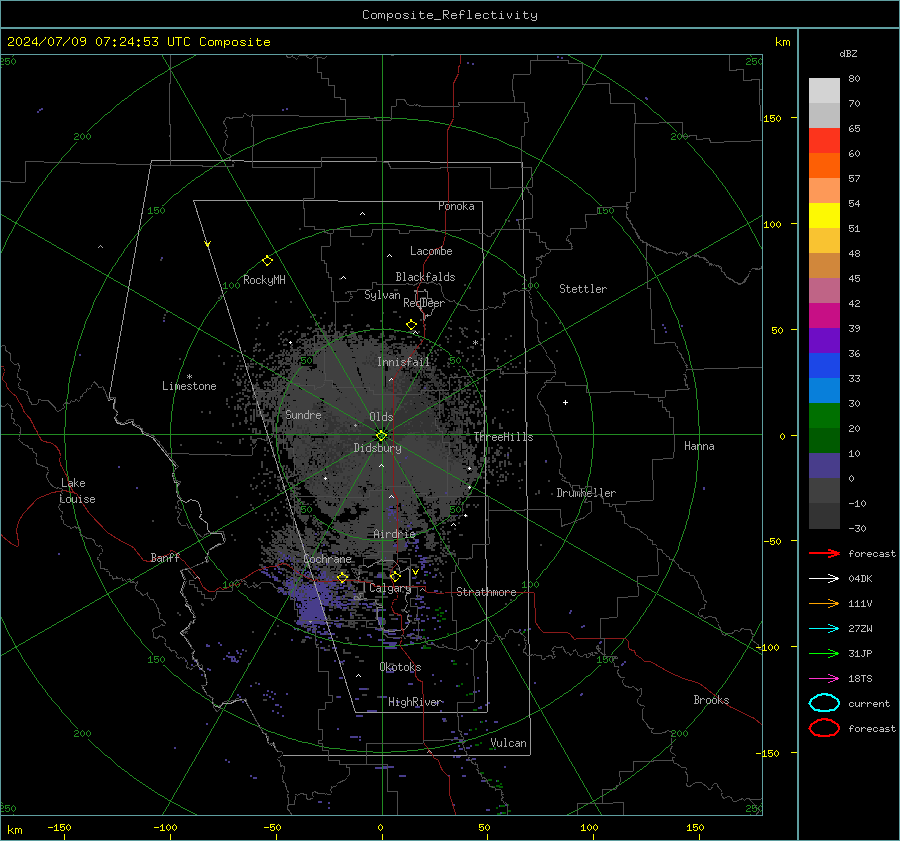Click the Innisfail city label
This screenshot has height=841, width=900.
pyautogui.click(x=403, y=362)
